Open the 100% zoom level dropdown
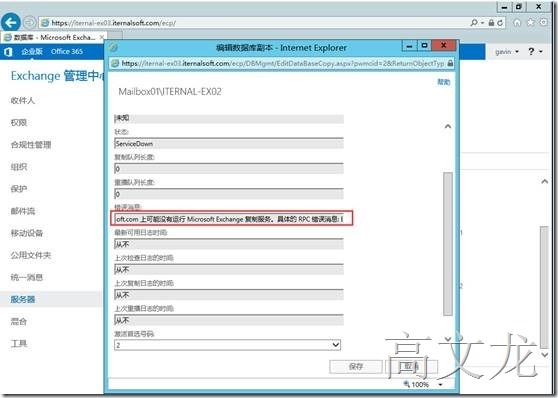Viewport: 558px width, 398px height. 441,385
